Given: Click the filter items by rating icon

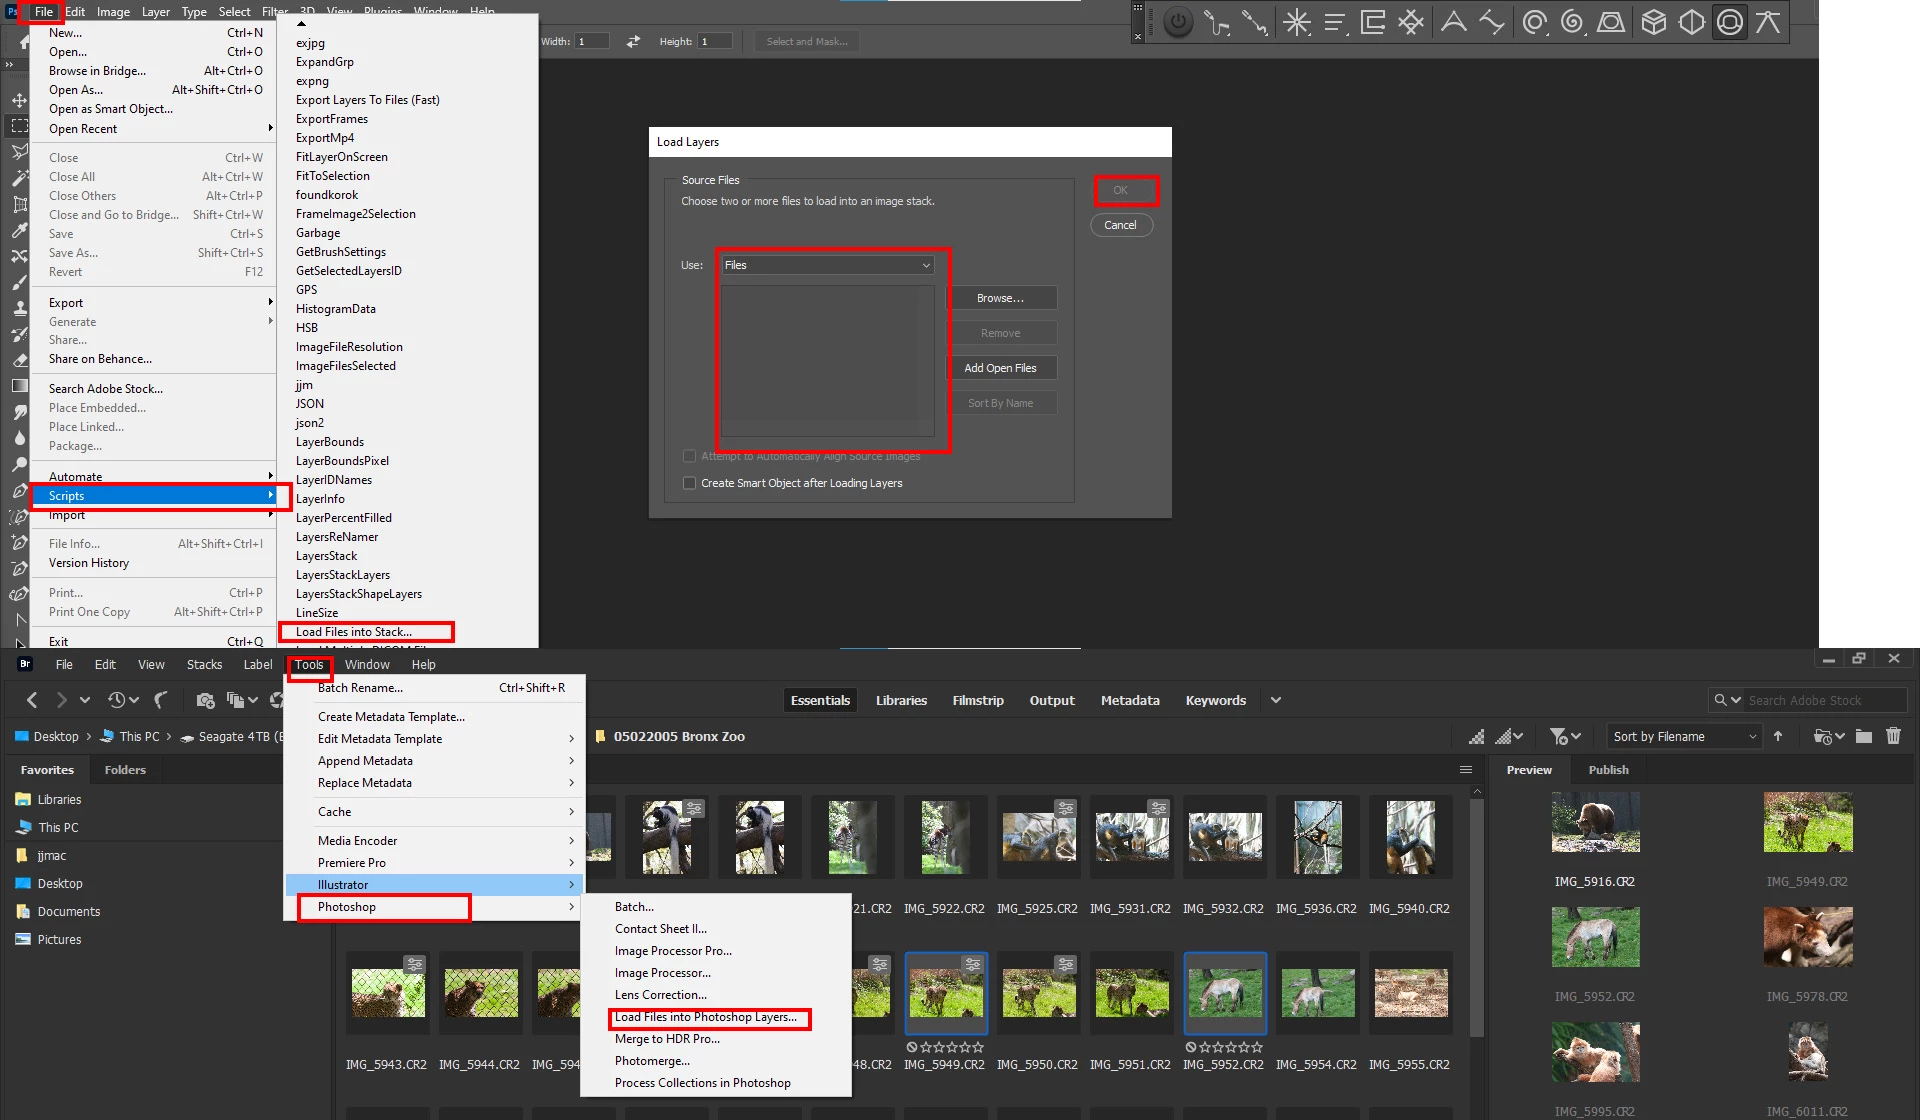Looking at the screenshot, I should [x=1559, y=736].
